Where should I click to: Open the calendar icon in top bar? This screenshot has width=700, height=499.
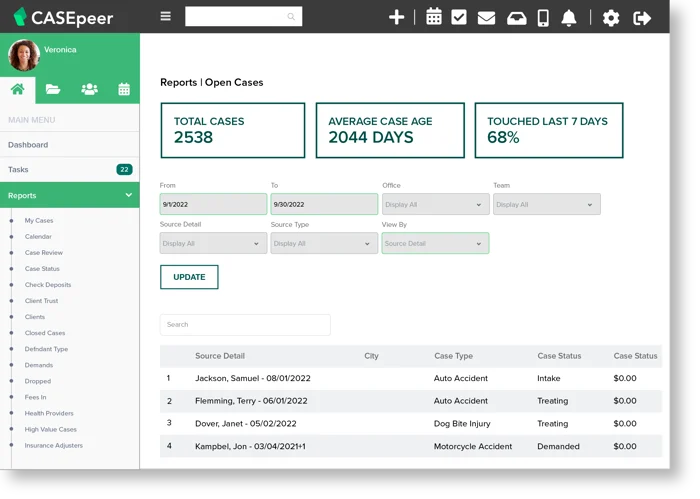[433, 17]
